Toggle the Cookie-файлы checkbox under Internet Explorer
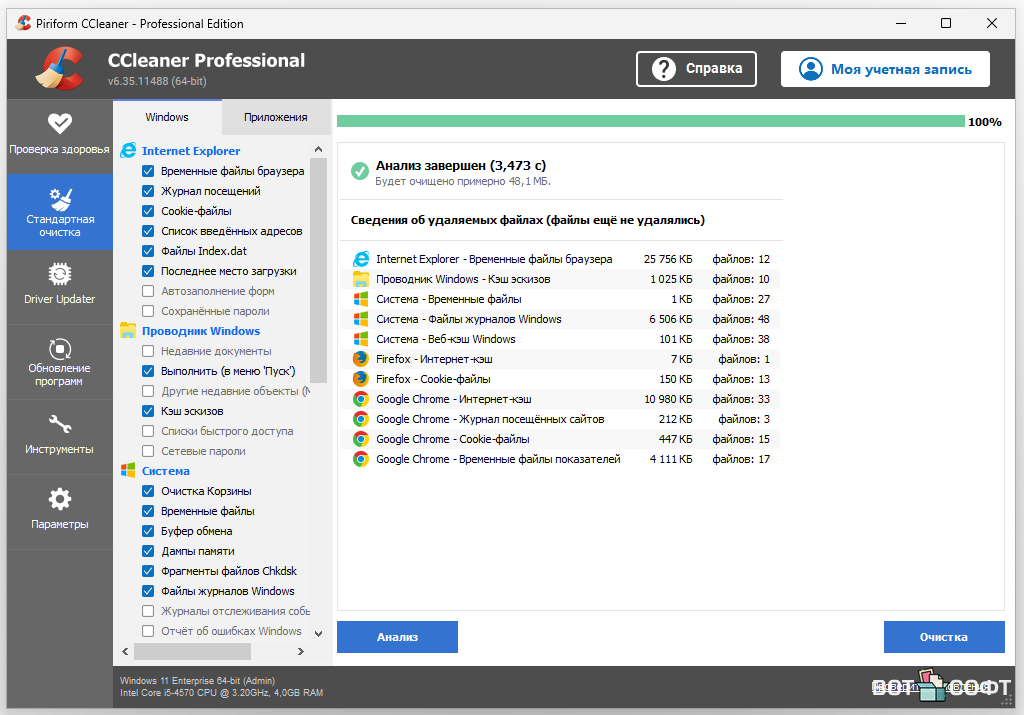The width and height of the screenshot is (1024, 715). pyautogui.click(x=148, y=211)
